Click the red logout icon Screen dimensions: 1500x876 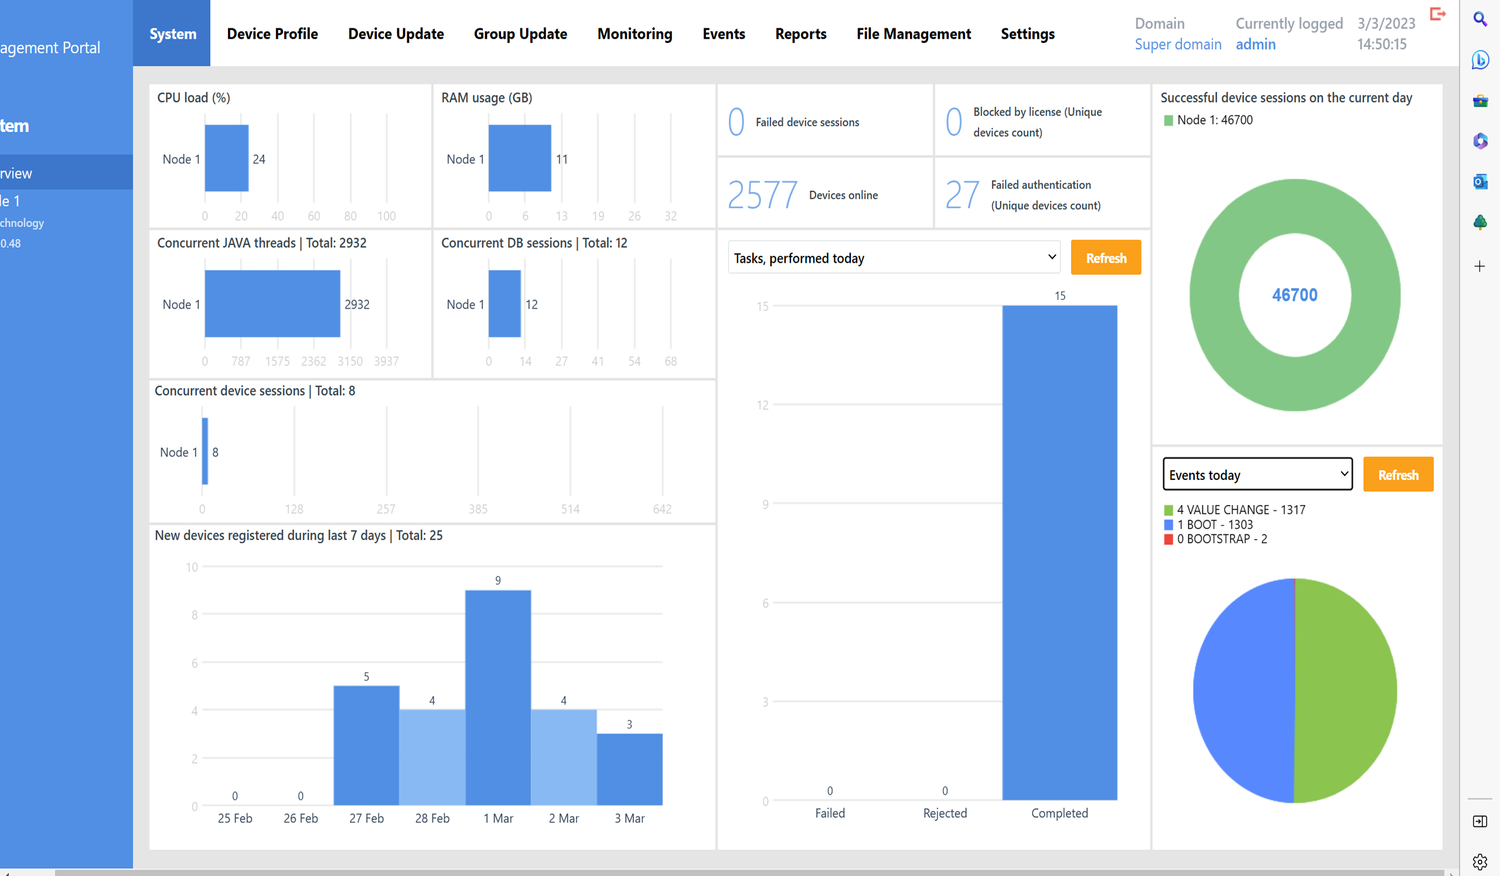click(x=1438, y=14)
